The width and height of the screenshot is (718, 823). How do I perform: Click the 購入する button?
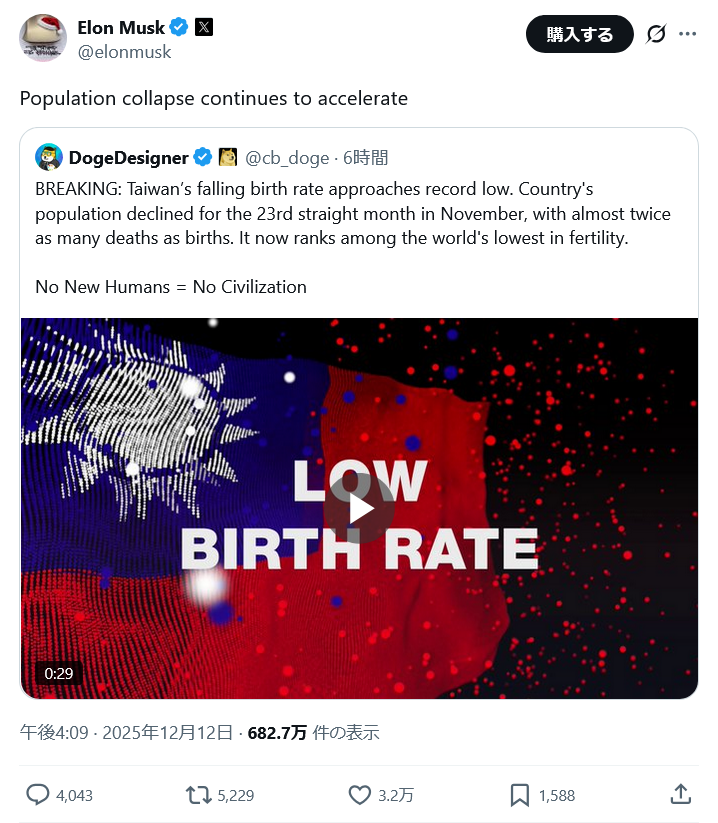click(579, 34)
